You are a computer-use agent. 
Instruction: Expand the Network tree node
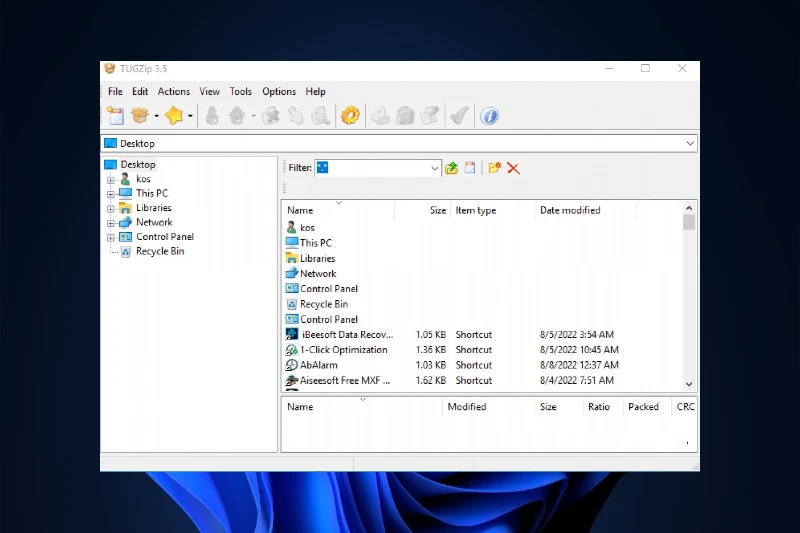tap(111, 223)
